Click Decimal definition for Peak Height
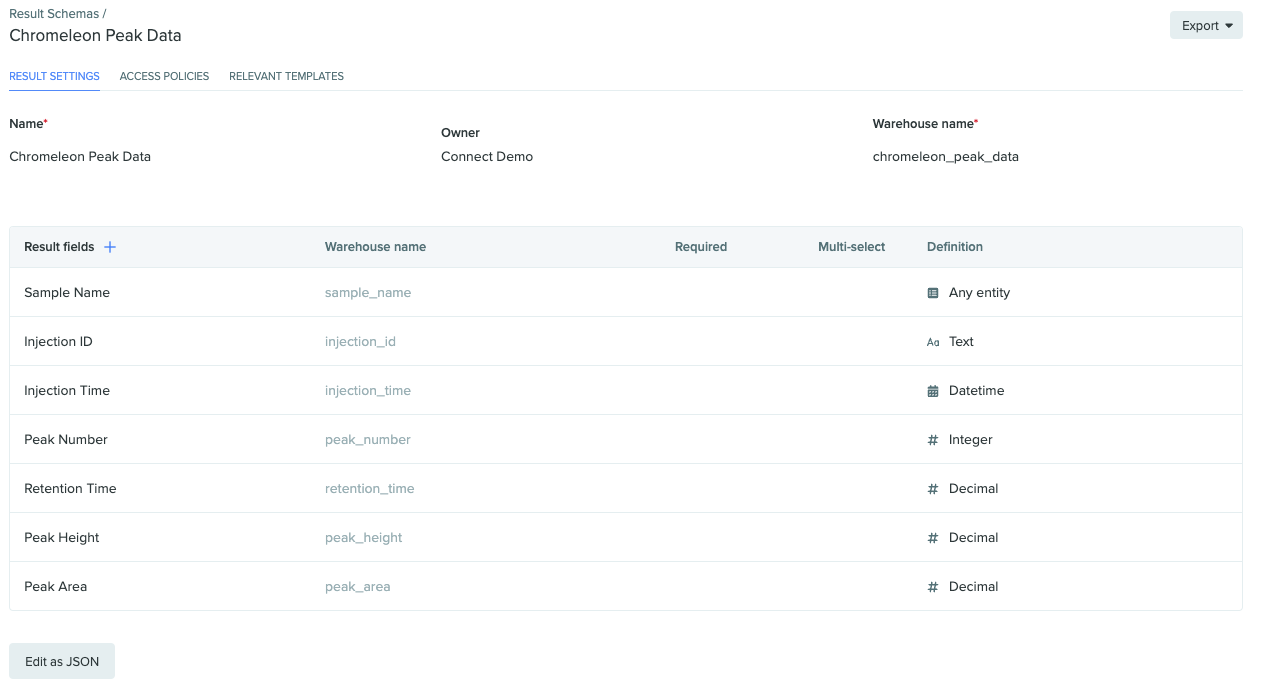The height and width of the screenshot is (696, 1276). 974,538
